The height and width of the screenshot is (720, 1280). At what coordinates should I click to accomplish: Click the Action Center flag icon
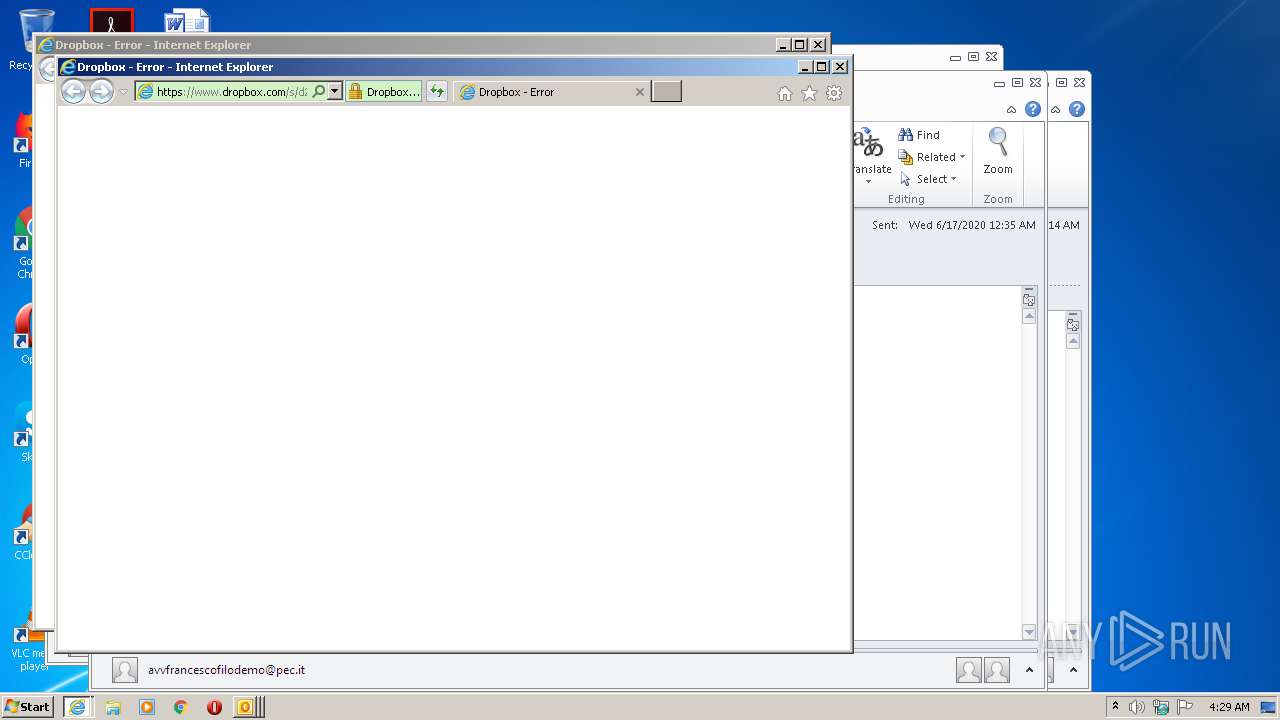pyautogui.click(x=1185, y=706)
